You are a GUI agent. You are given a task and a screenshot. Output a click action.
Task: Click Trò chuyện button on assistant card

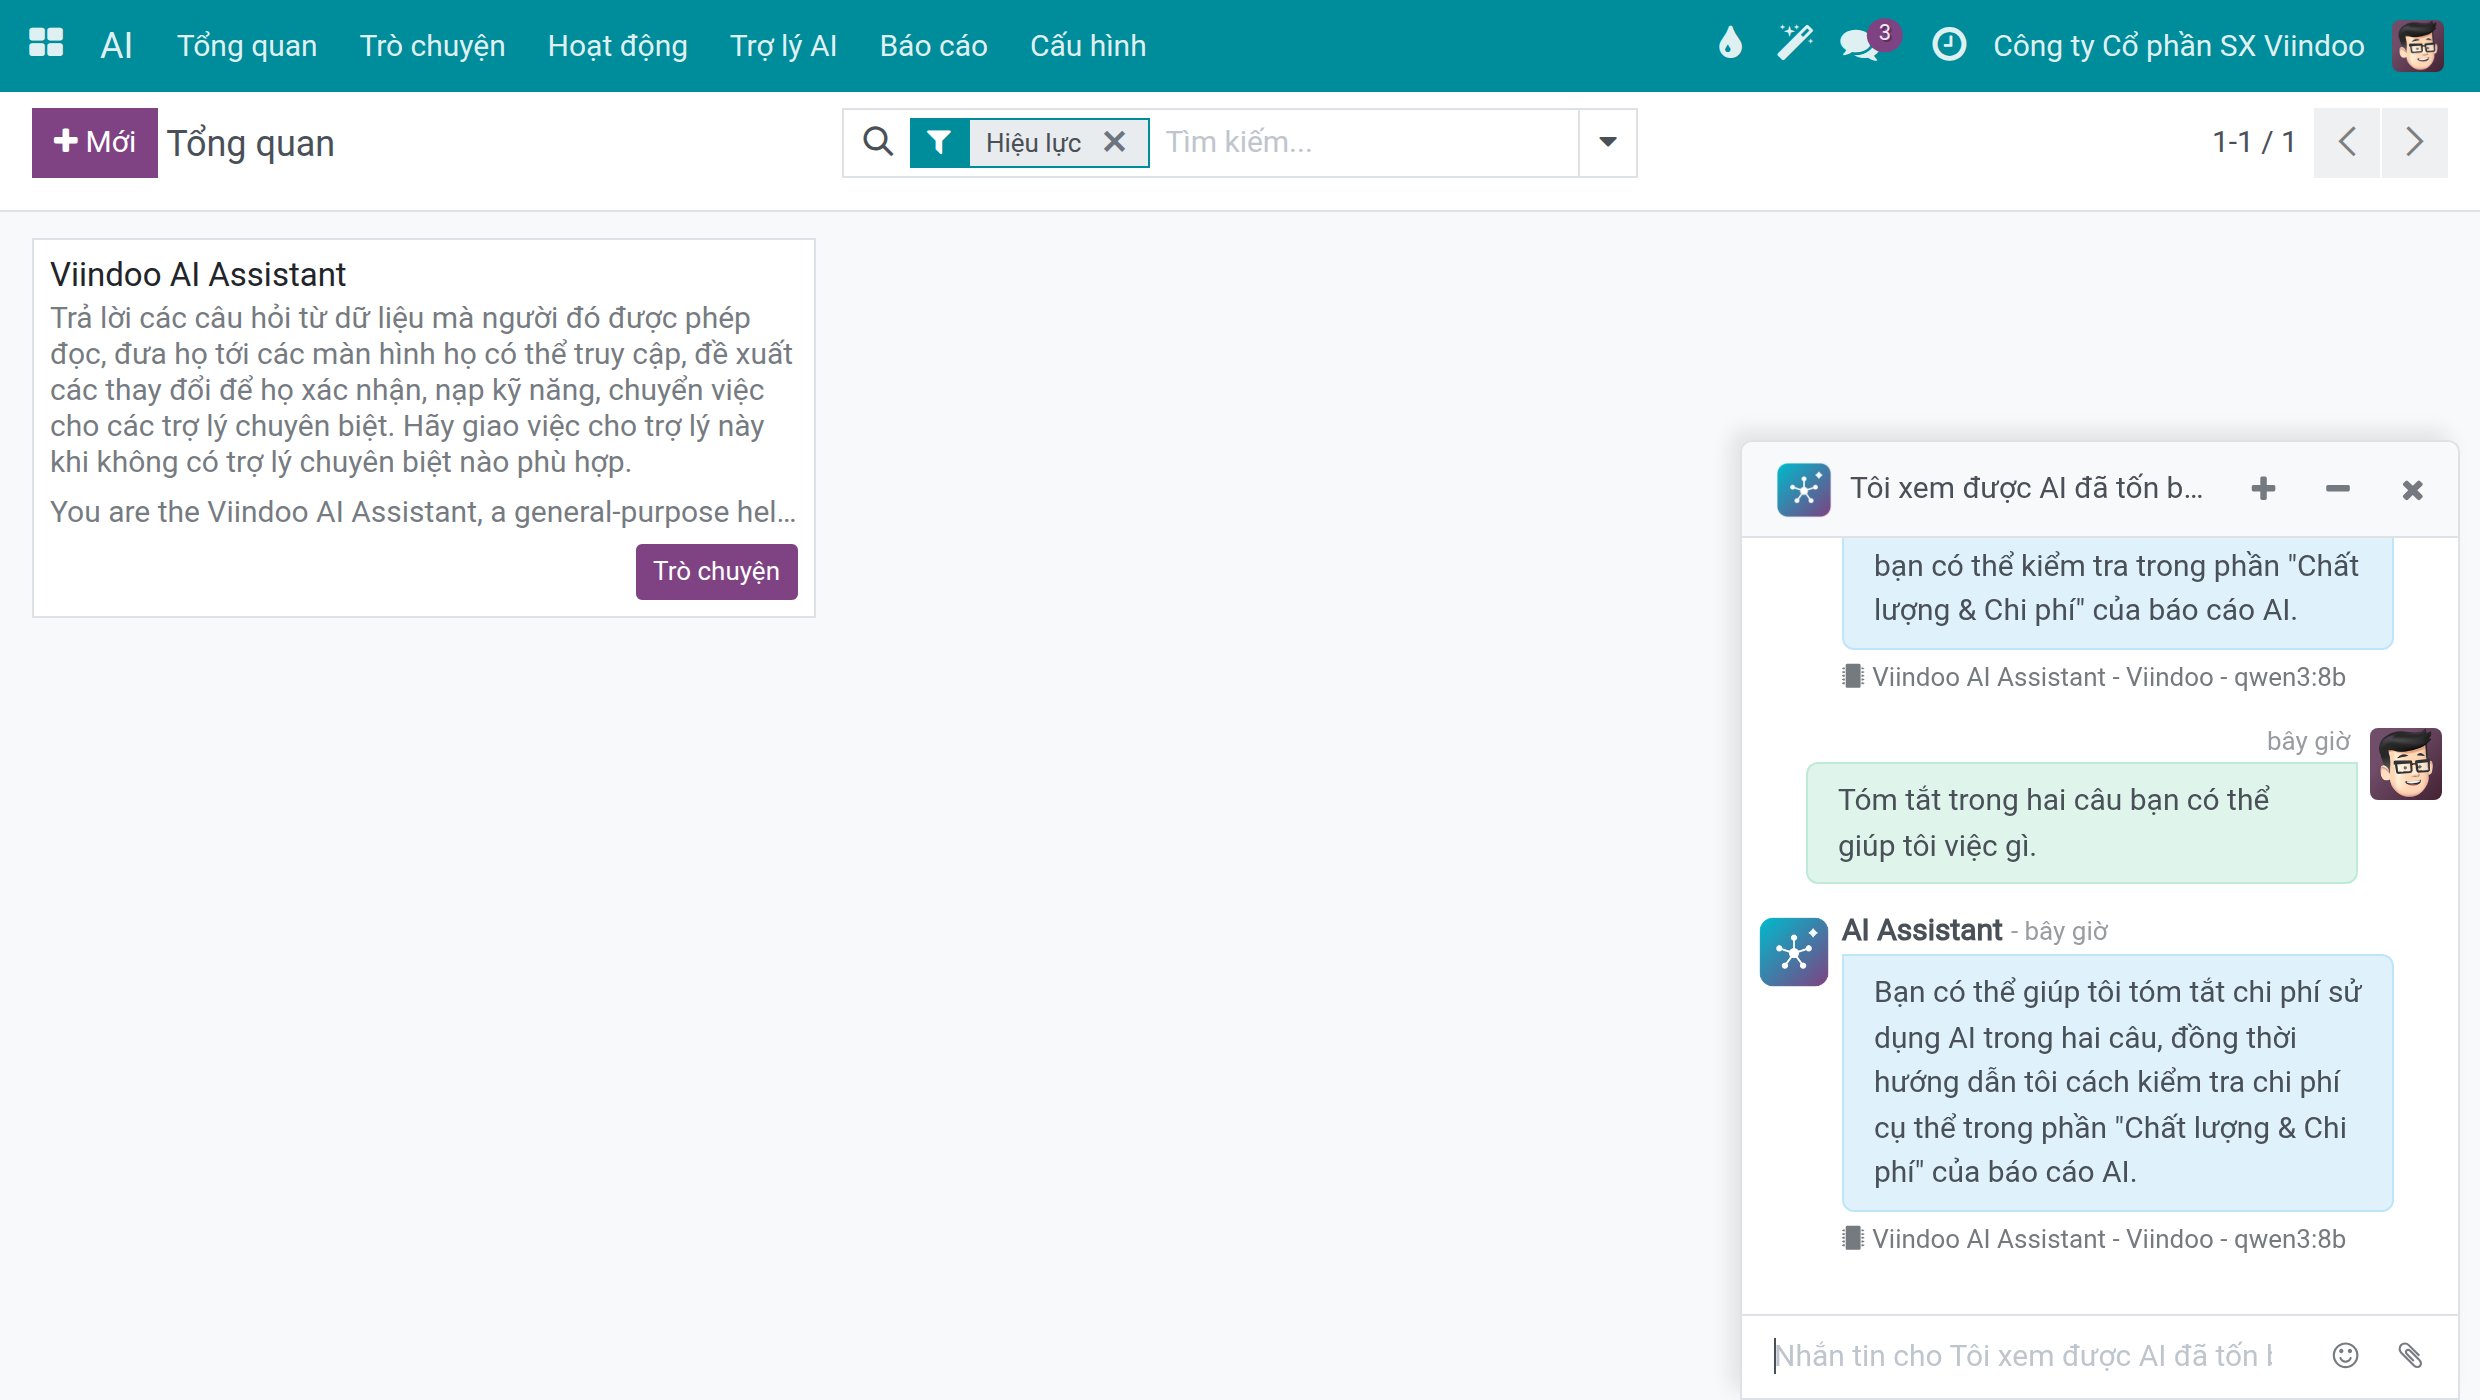click(716, 571)
